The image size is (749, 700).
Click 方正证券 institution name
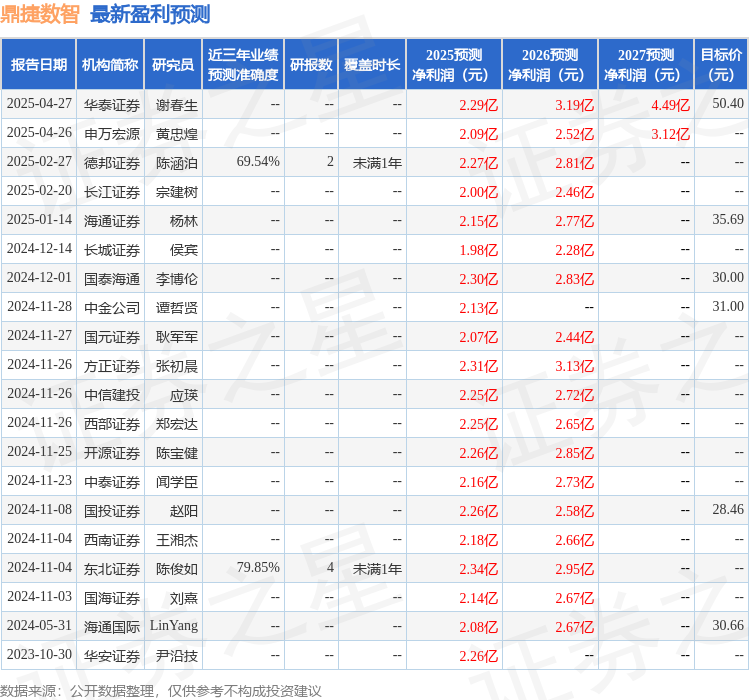coord(112,366)
